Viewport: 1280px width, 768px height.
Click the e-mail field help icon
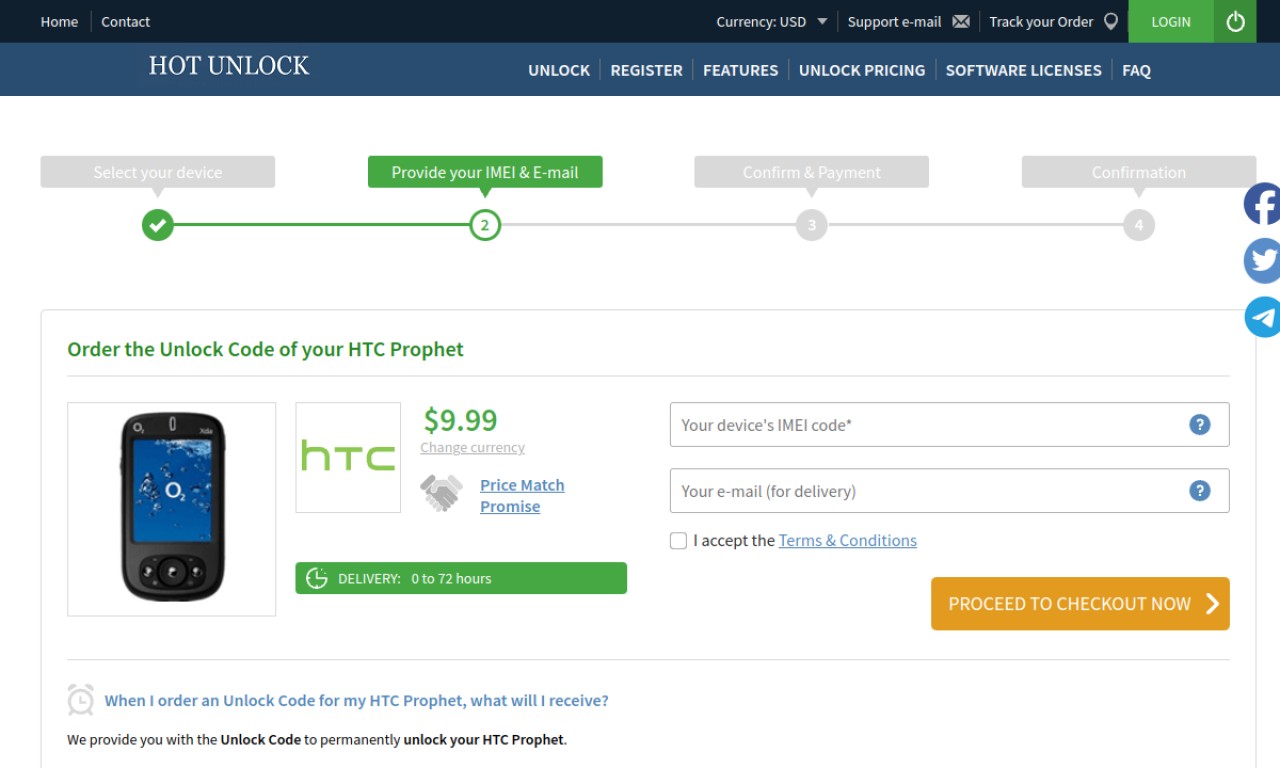tap(1199, 491)
